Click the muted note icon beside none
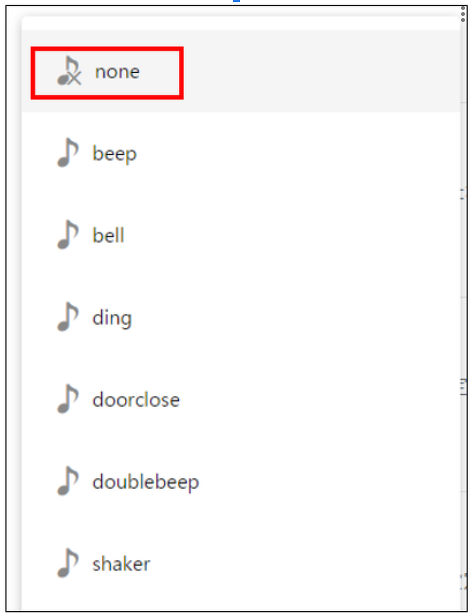Screen dimensions: 471x613 tap(69, 71)
